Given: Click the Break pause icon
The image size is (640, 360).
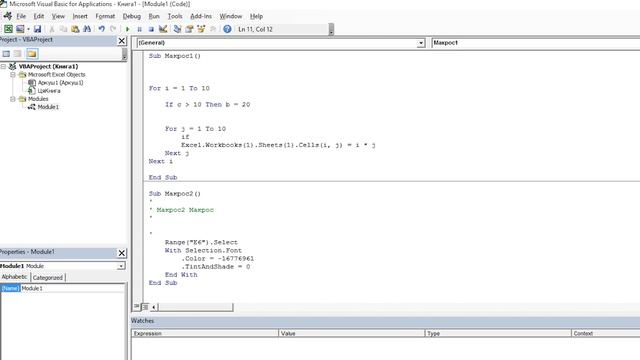Looking at the screenshot, I should [x=140, y=29].
